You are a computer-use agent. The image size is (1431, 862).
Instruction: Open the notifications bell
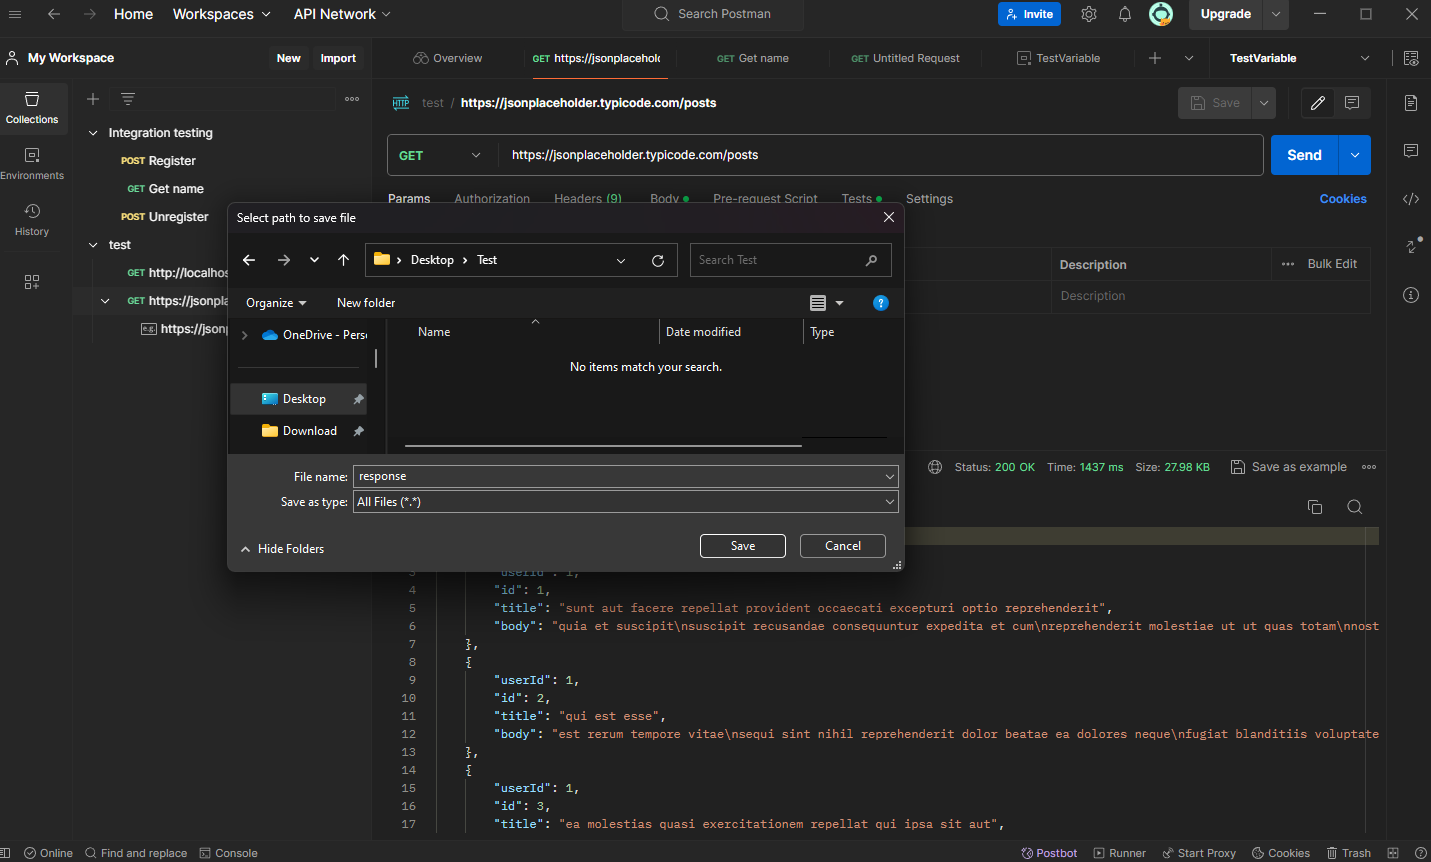pos(1125,14)
